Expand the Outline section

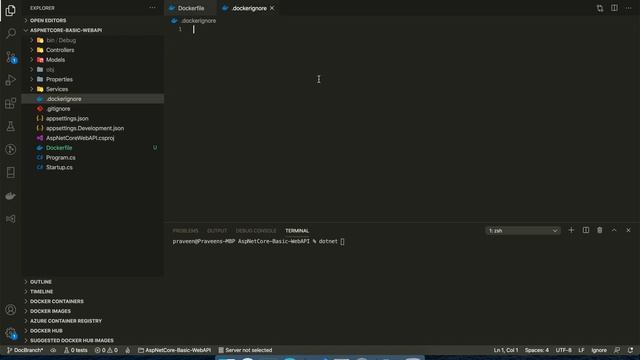pyautogui.click(x=93, y=282)
